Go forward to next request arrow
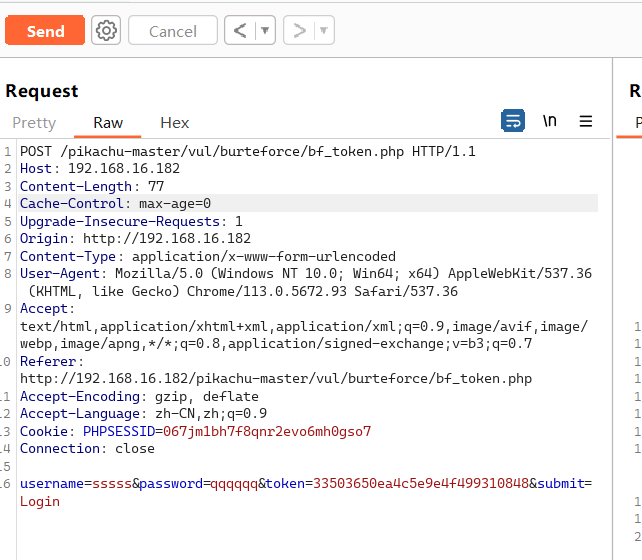 299,30
